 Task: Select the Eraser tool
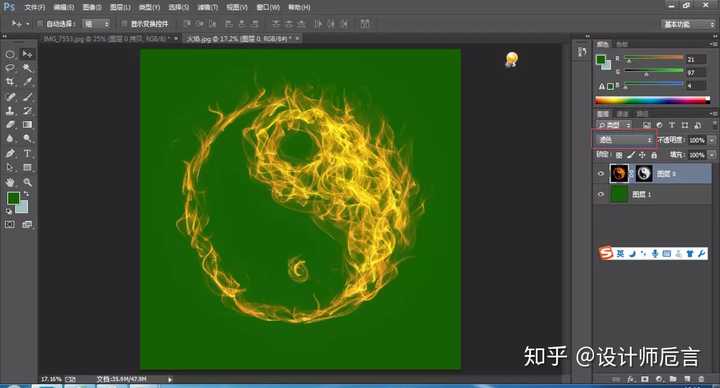tap(10, 124)
